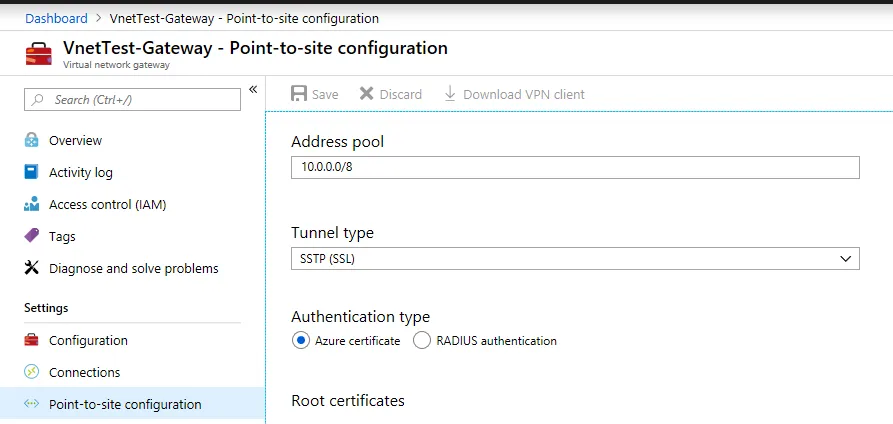893x424 pixels.
Task: Click the Diagnose and solve problems wrench icon
Action: tap(31, 268)
